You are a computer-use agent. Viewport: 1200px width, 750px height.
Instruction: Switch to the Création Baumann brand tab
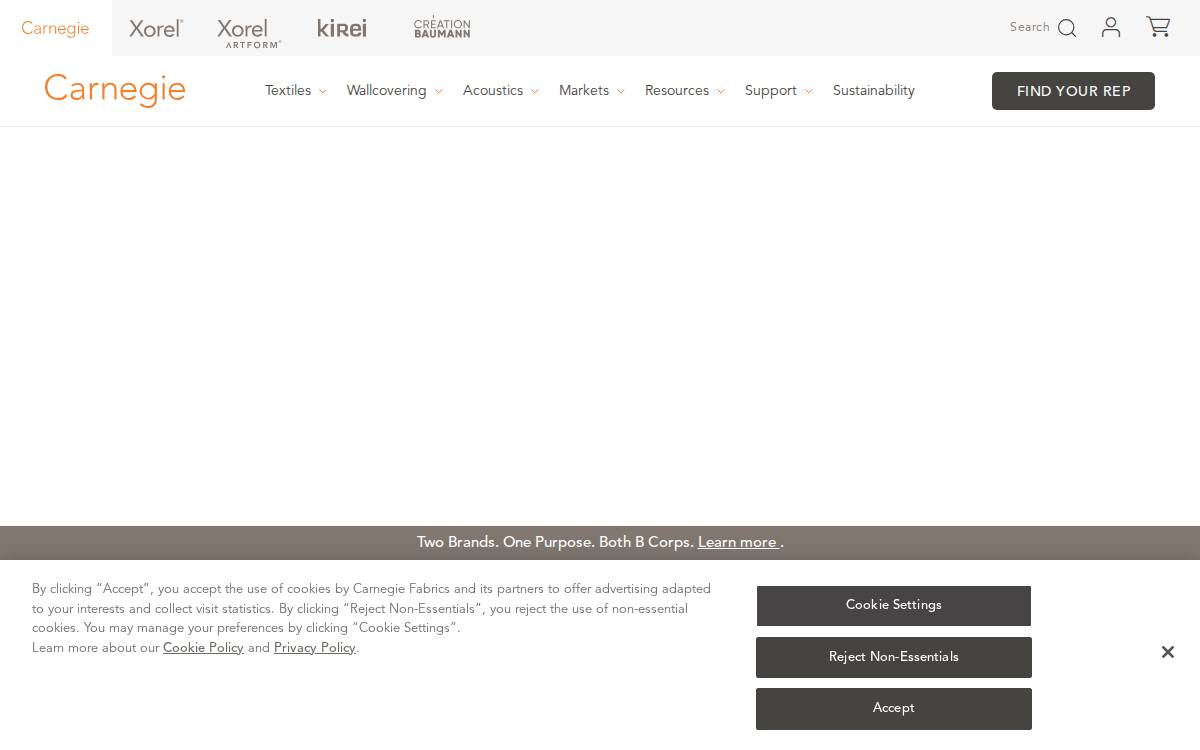click(442, 28)
